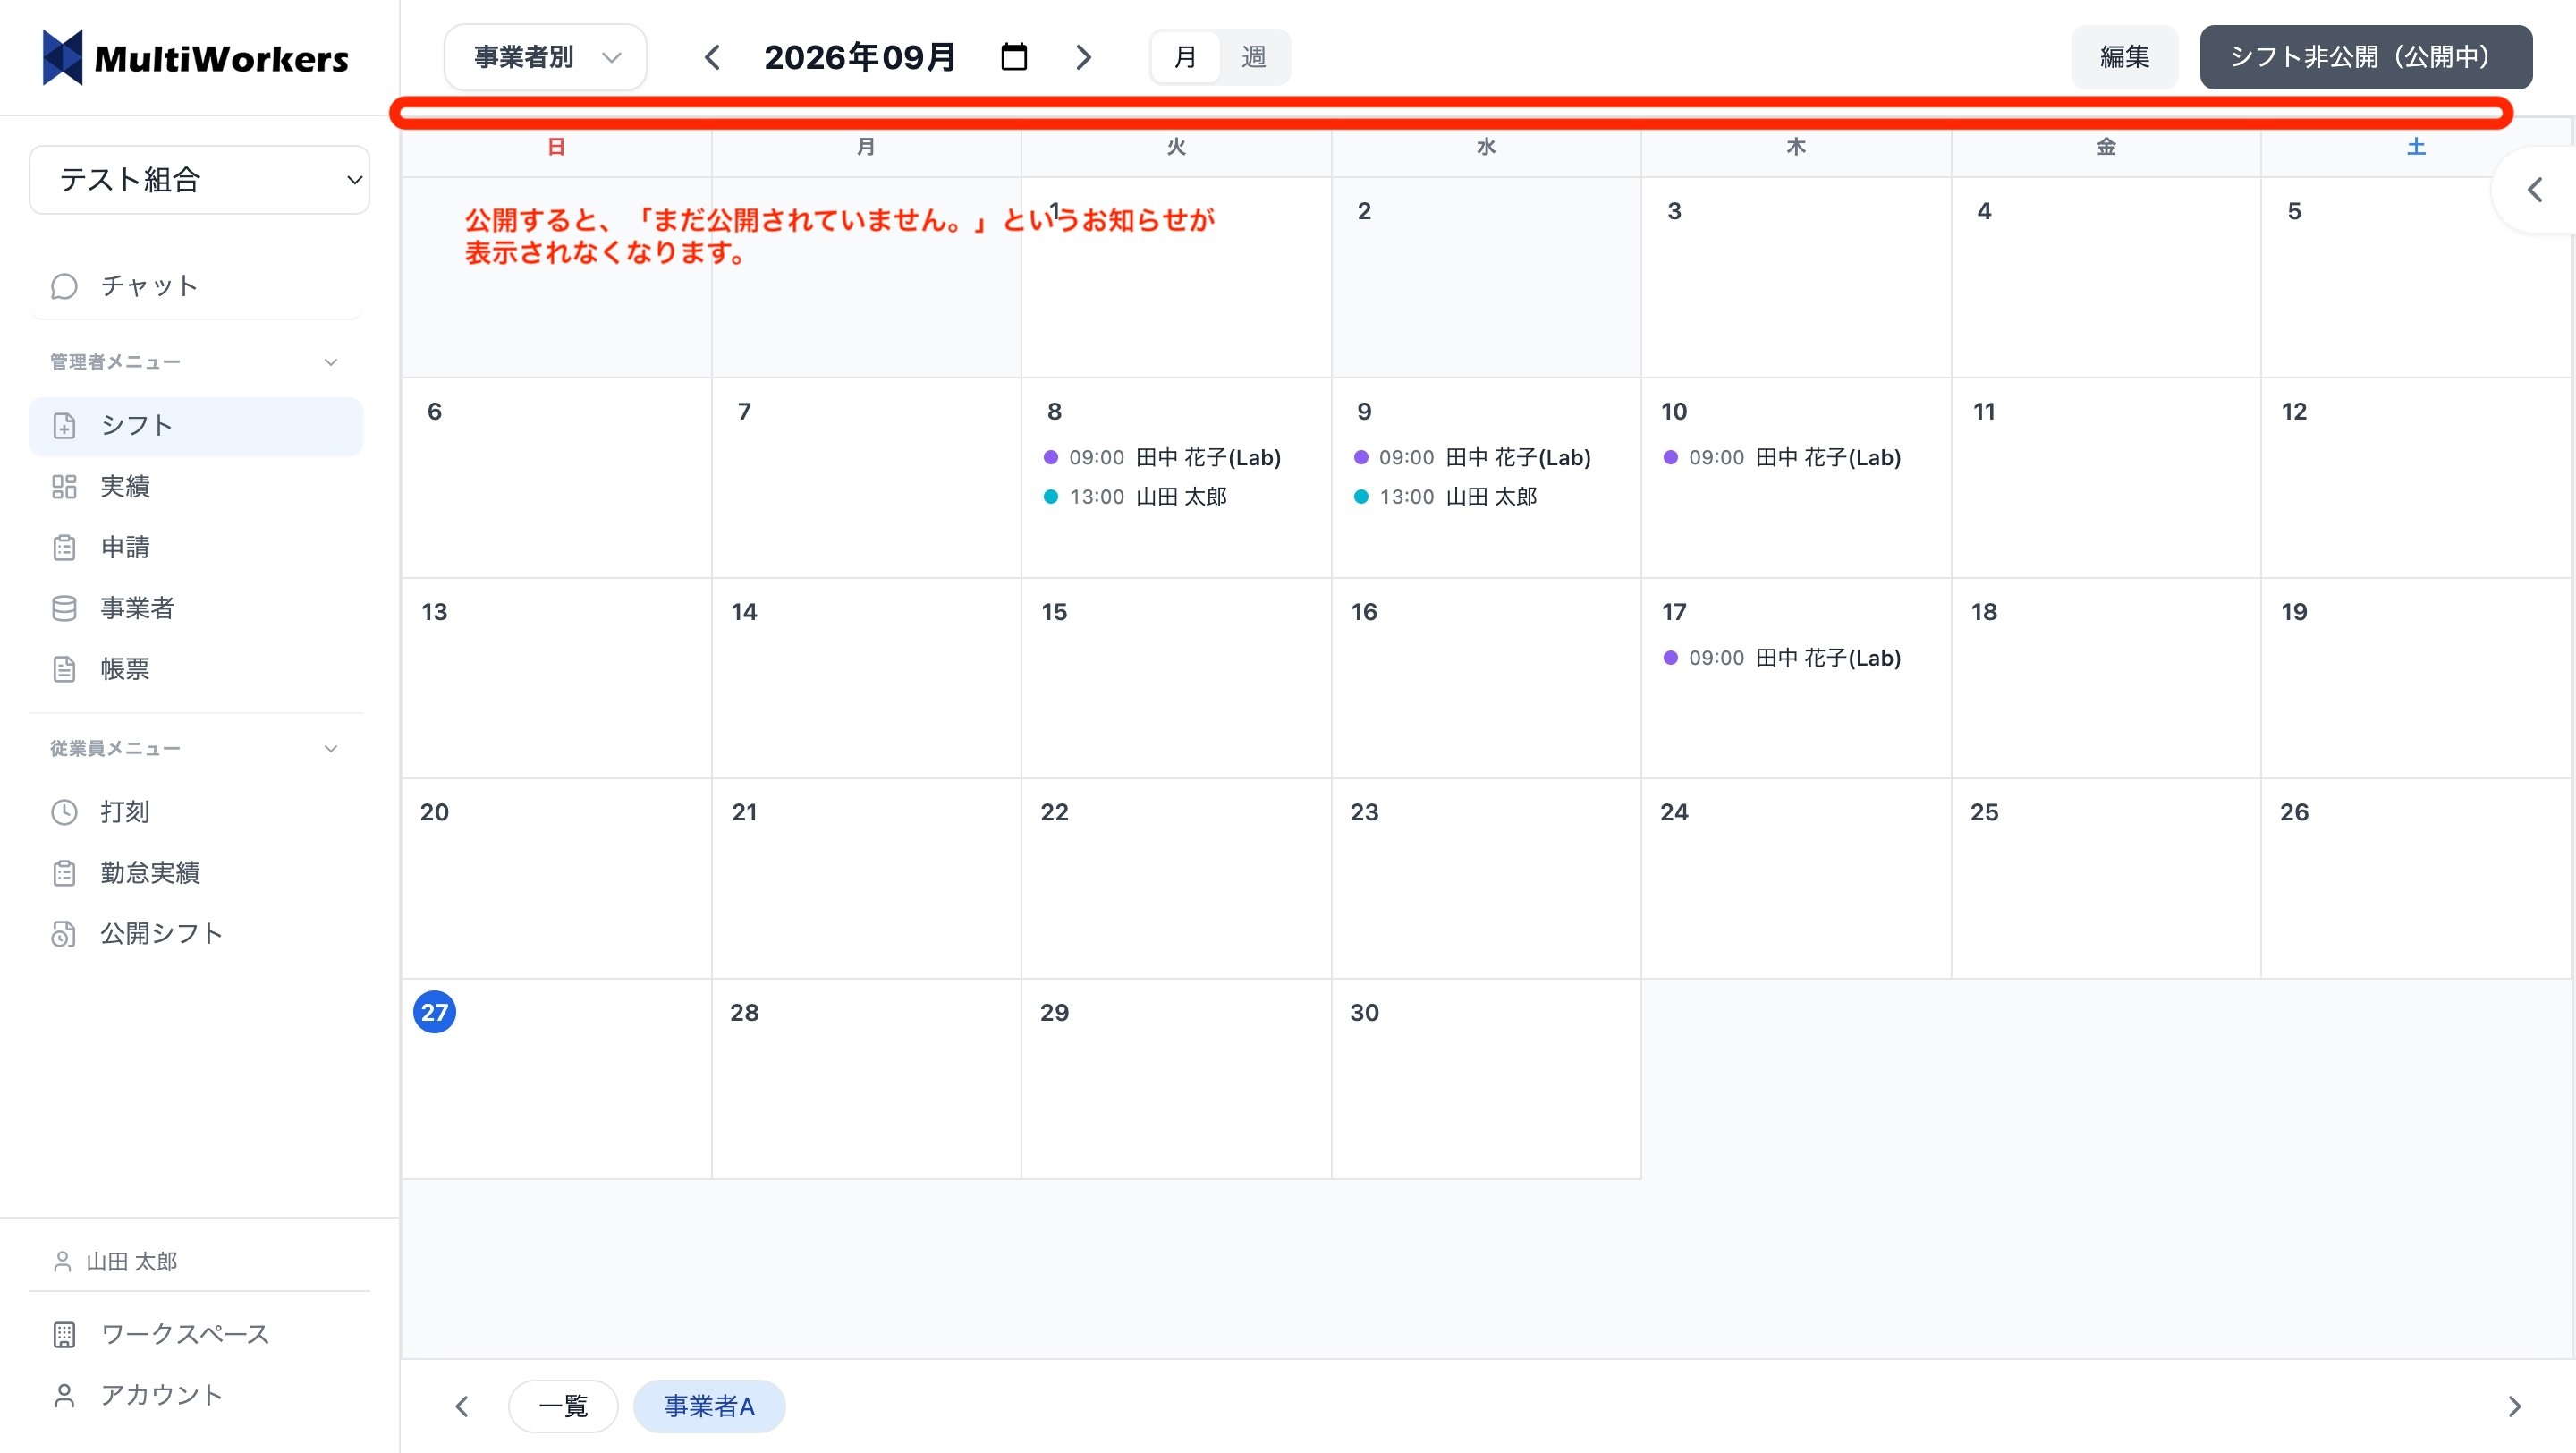The width and height of the screenshot is (2576, 1453).
Task: Select the 事業者A tab
Action: coord(709,1406)
